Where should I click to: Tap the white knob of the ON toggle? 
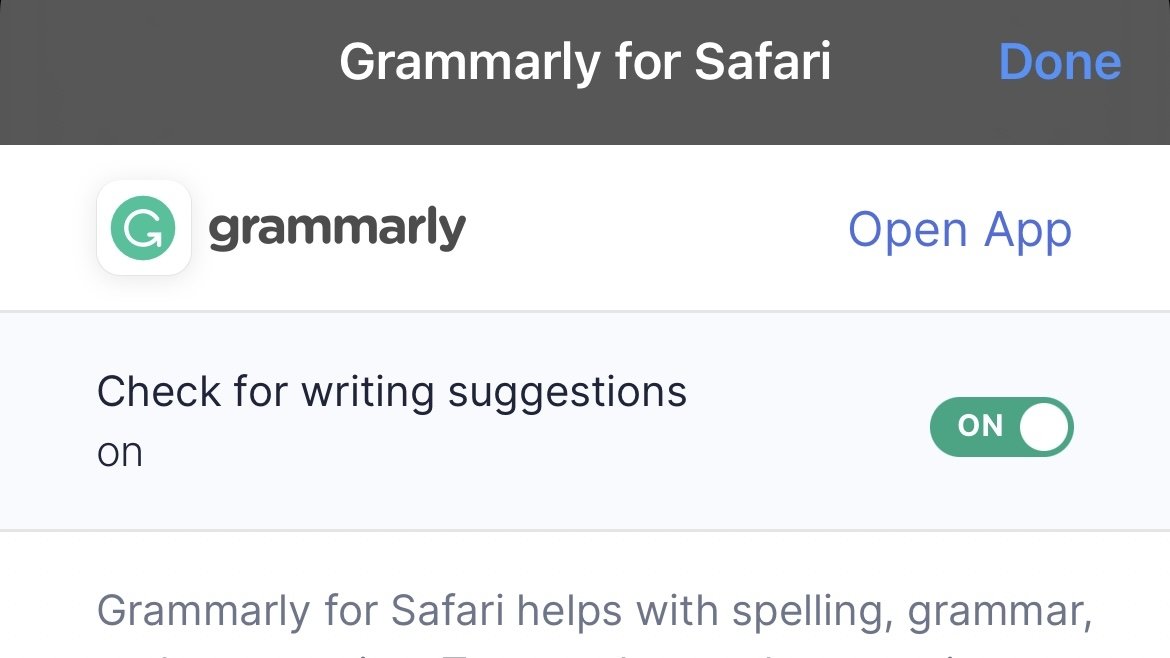[x=1044, y=427]
